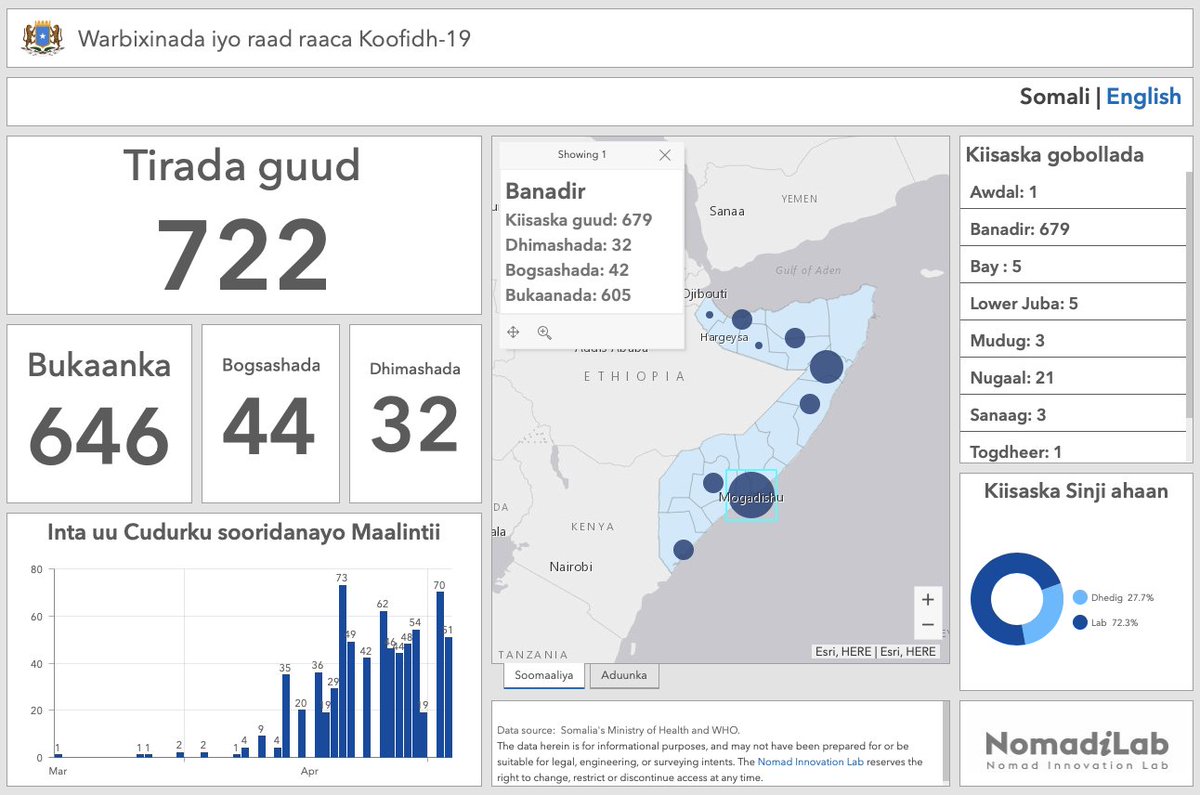Click the bar labeled 62 in daily chart
Screen dimensions: 1200x795
point(383,684)
